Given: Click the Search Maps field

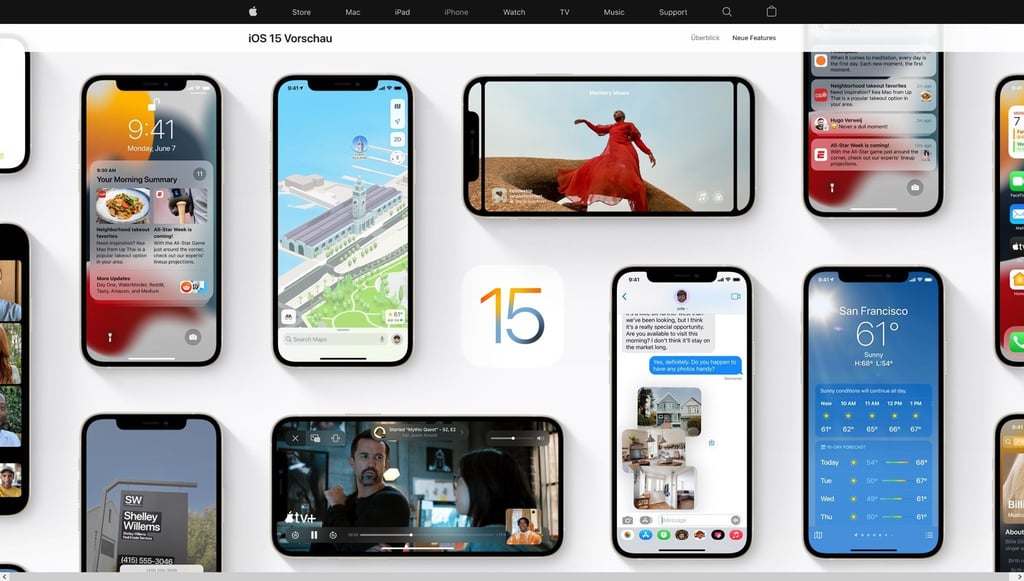Looking at the screenshot, I should 333,339.
